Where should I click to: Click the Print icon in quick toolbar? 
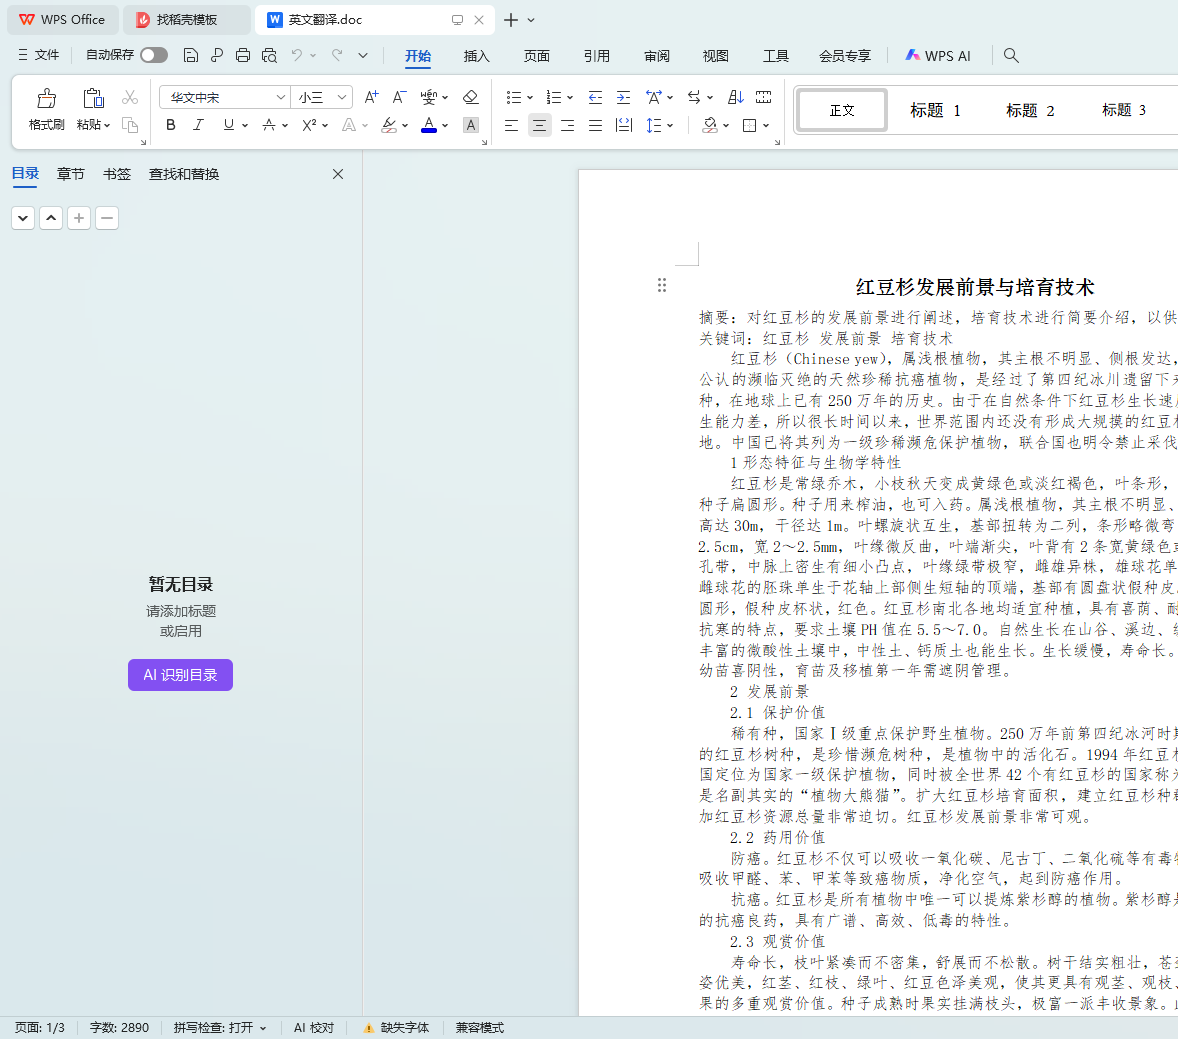pos(243,56)
